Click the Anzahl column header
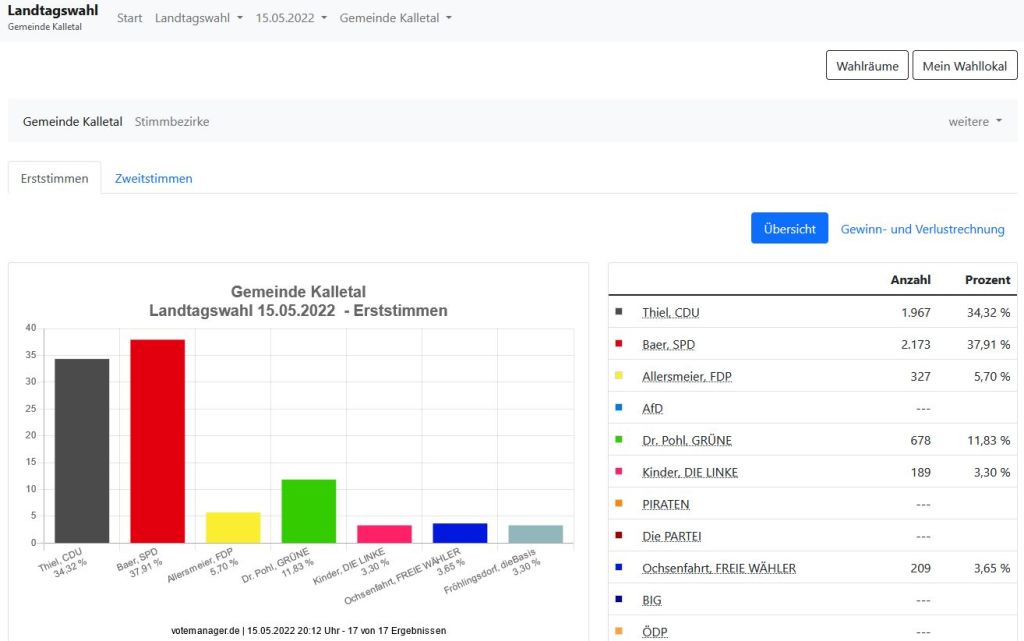This screenshot has width=1024, height=641. (910, 279)
